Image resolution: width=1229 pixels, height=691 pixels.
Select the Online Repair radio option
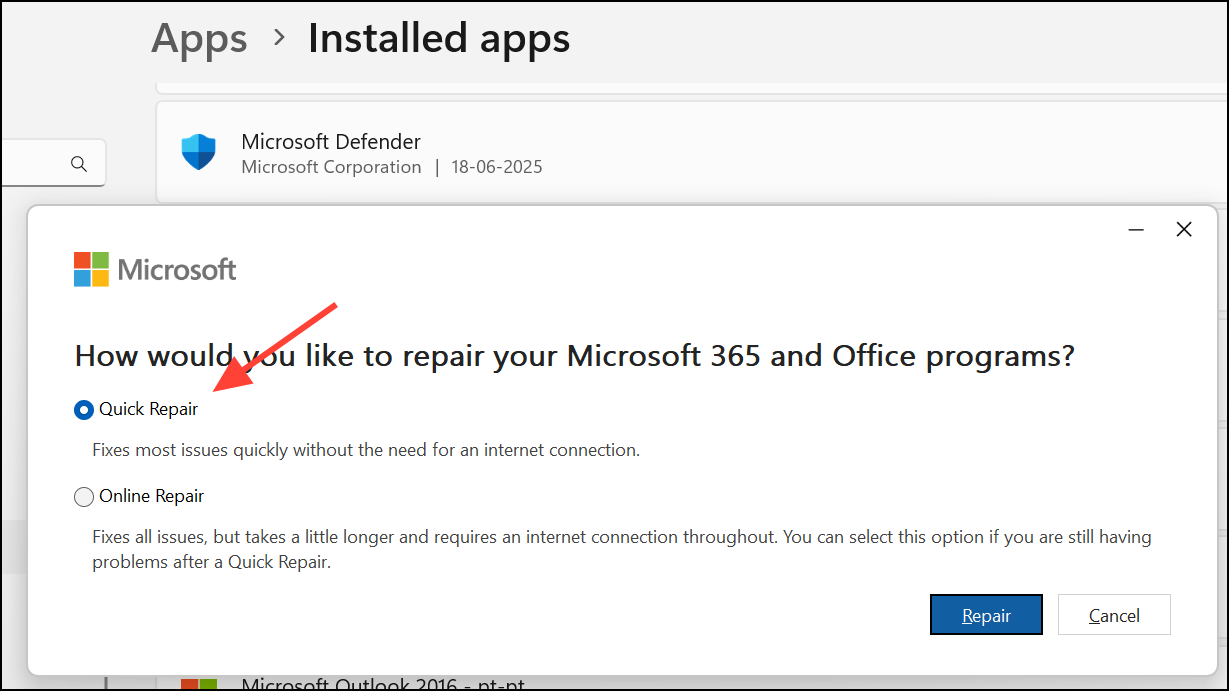(84, 496)
